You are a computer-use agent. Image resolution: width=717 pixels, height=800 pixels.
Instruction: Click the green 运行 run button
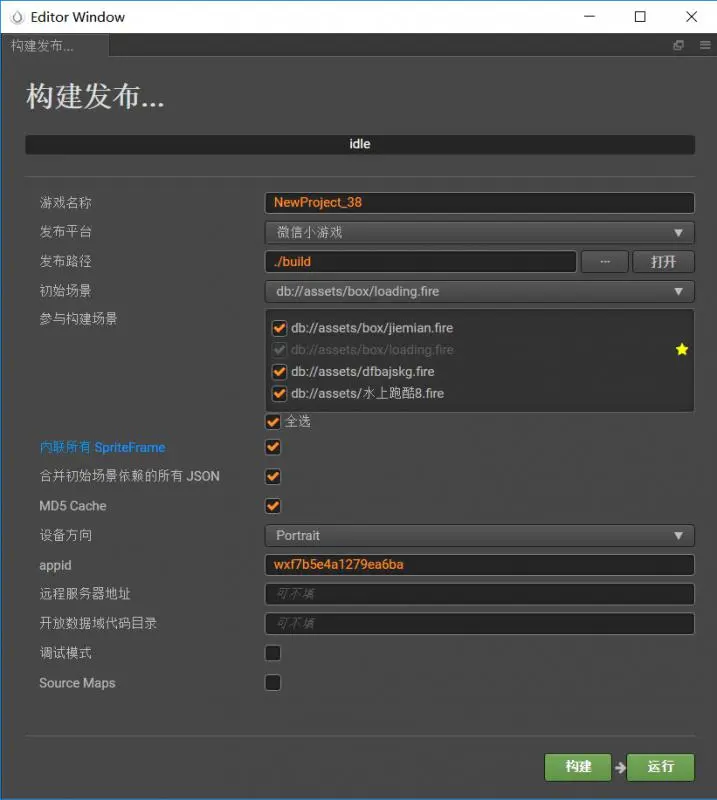pyautogui.click(x=660, y=767)
